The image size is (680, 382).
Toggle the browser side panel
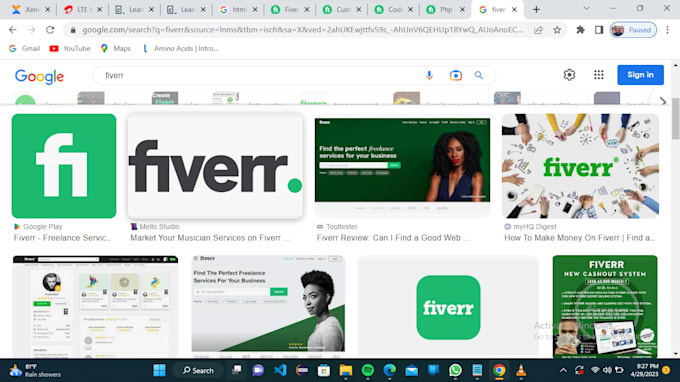click(x=599, y=30)
